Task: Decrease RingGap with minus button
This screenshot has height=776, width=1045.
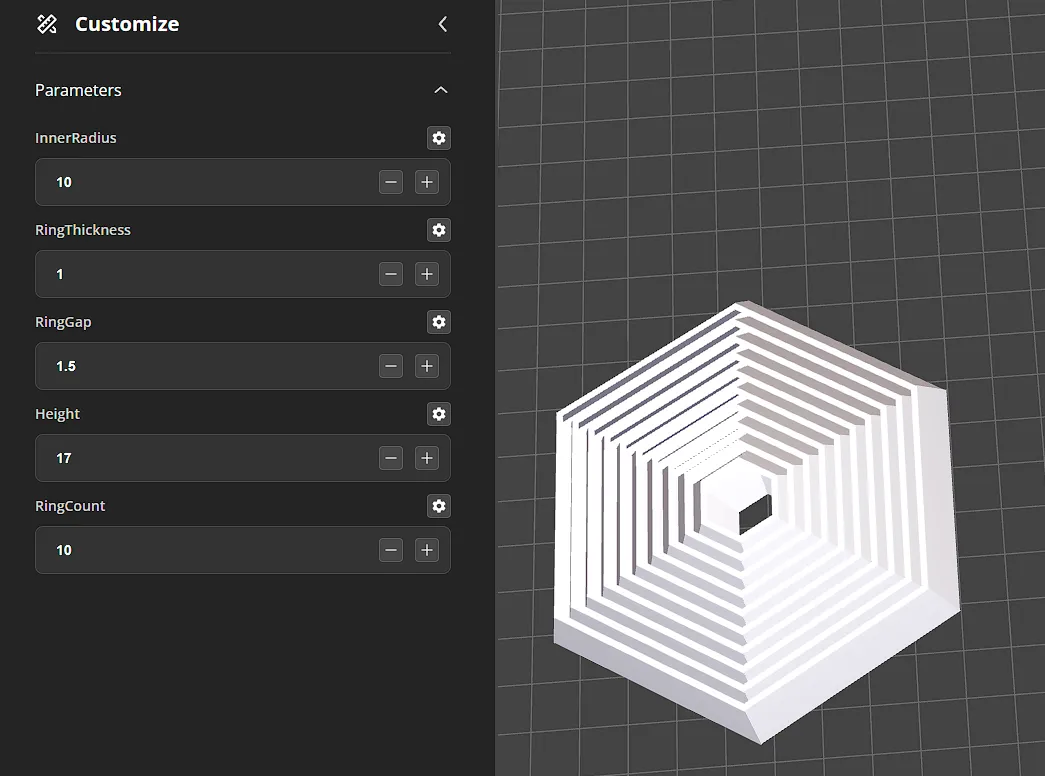Action: (x=391, y=366)
